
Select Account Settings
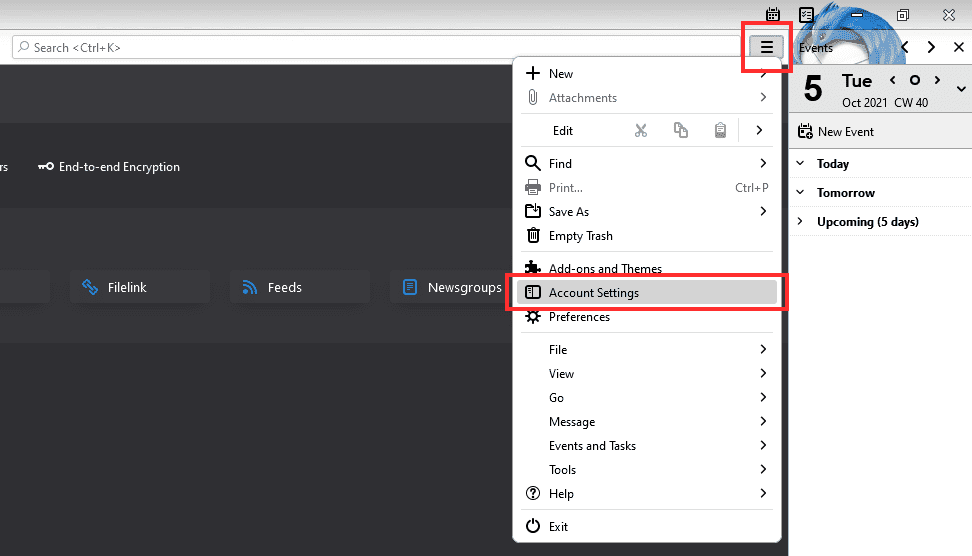pos(647,293)
